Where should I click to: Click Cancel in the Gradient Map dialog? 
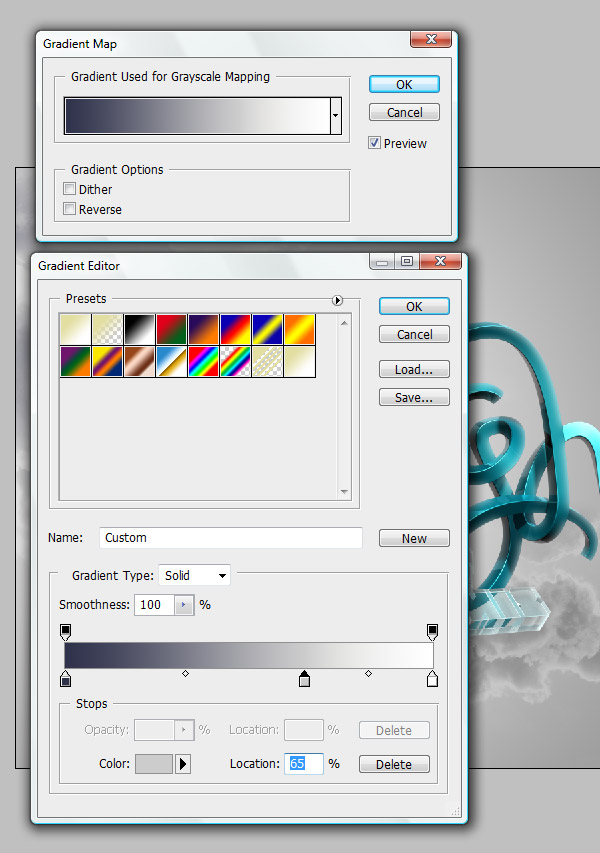tap(404, 113)
